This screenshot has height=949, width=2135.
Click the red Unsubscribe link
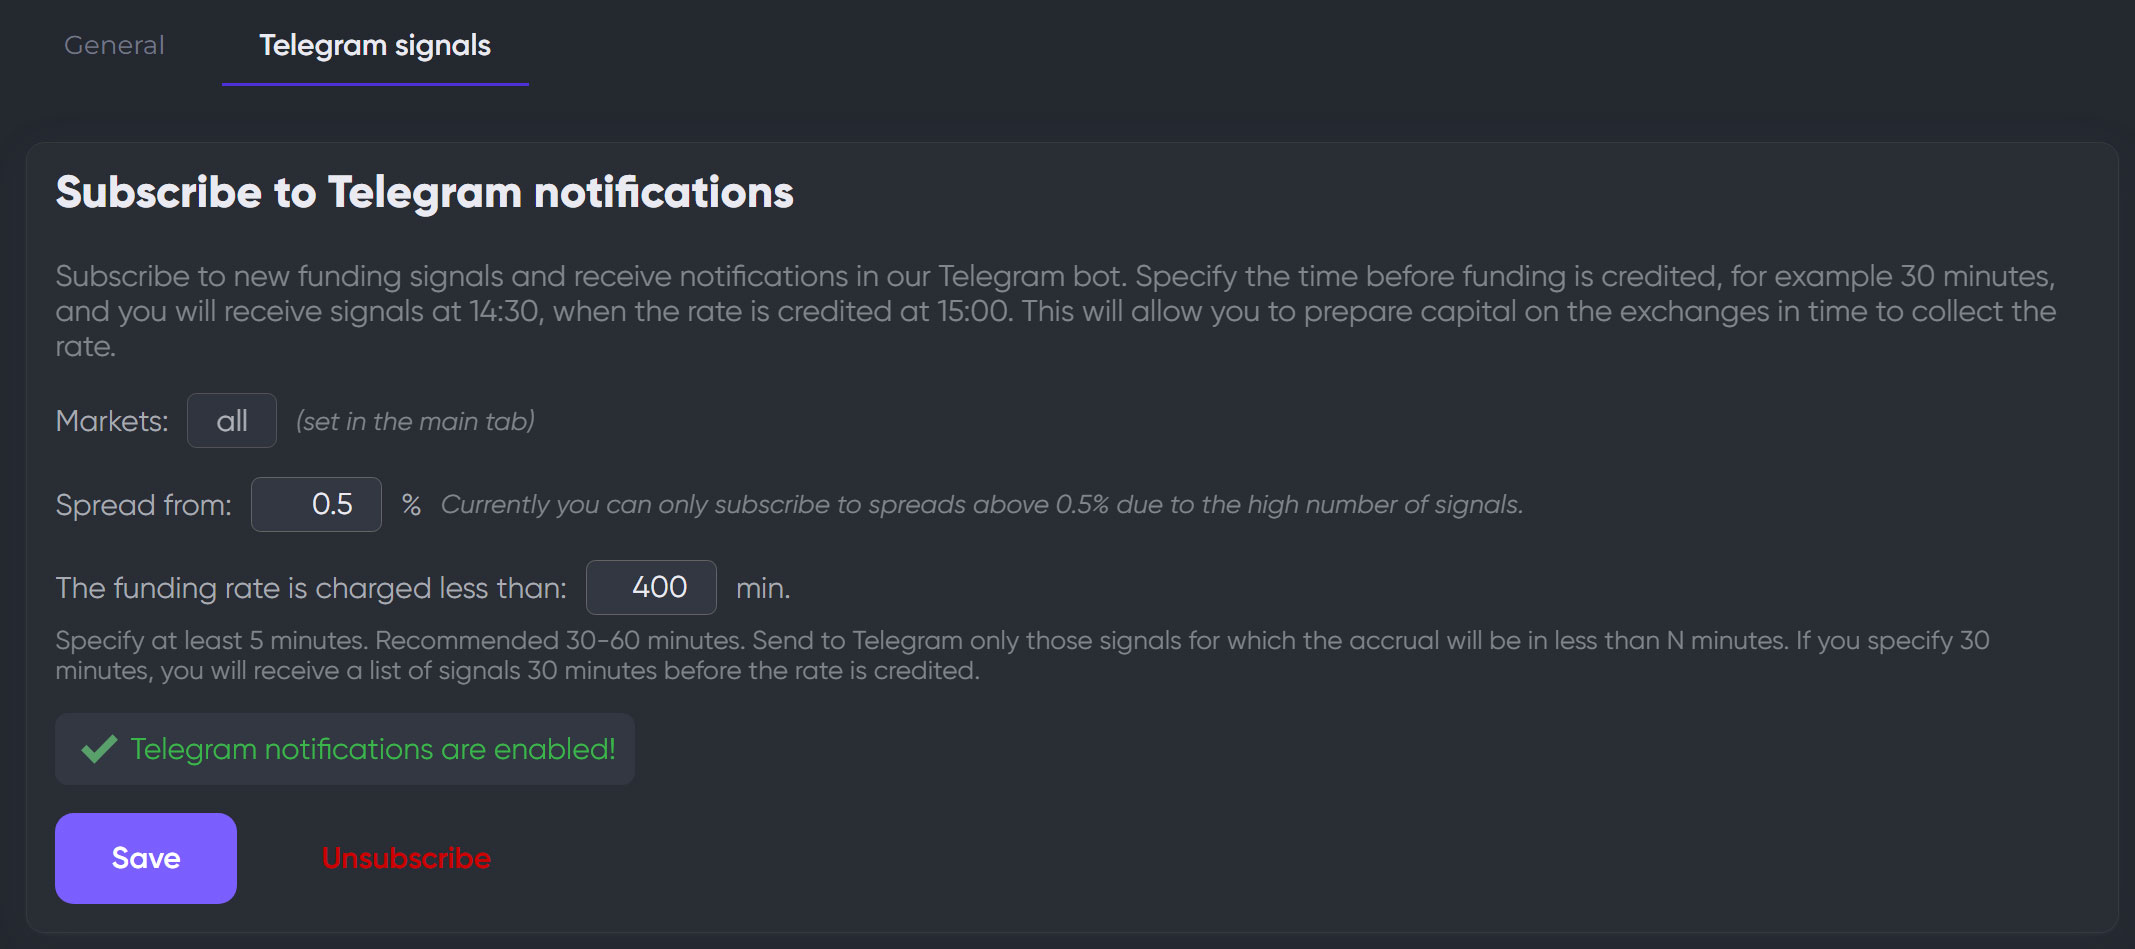pos(406,858)
